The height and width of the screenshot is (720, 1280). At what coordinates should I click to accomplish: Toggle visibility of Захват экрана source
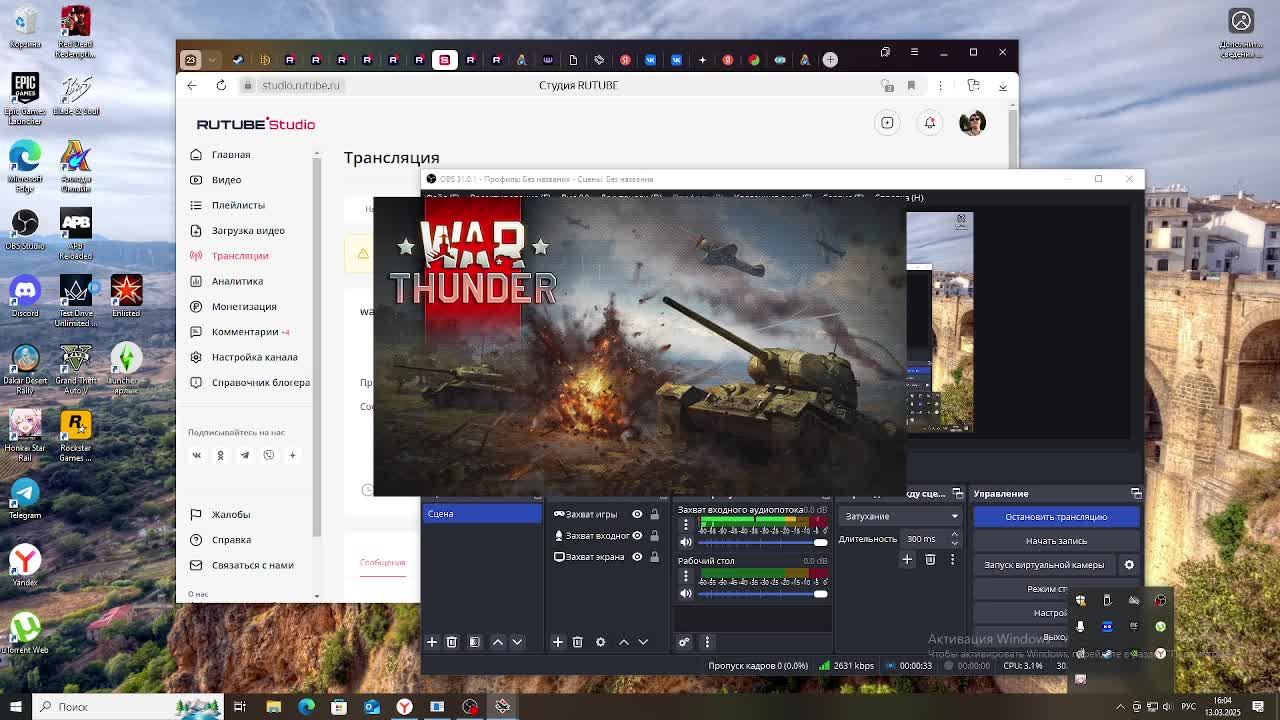coord(637,557)
